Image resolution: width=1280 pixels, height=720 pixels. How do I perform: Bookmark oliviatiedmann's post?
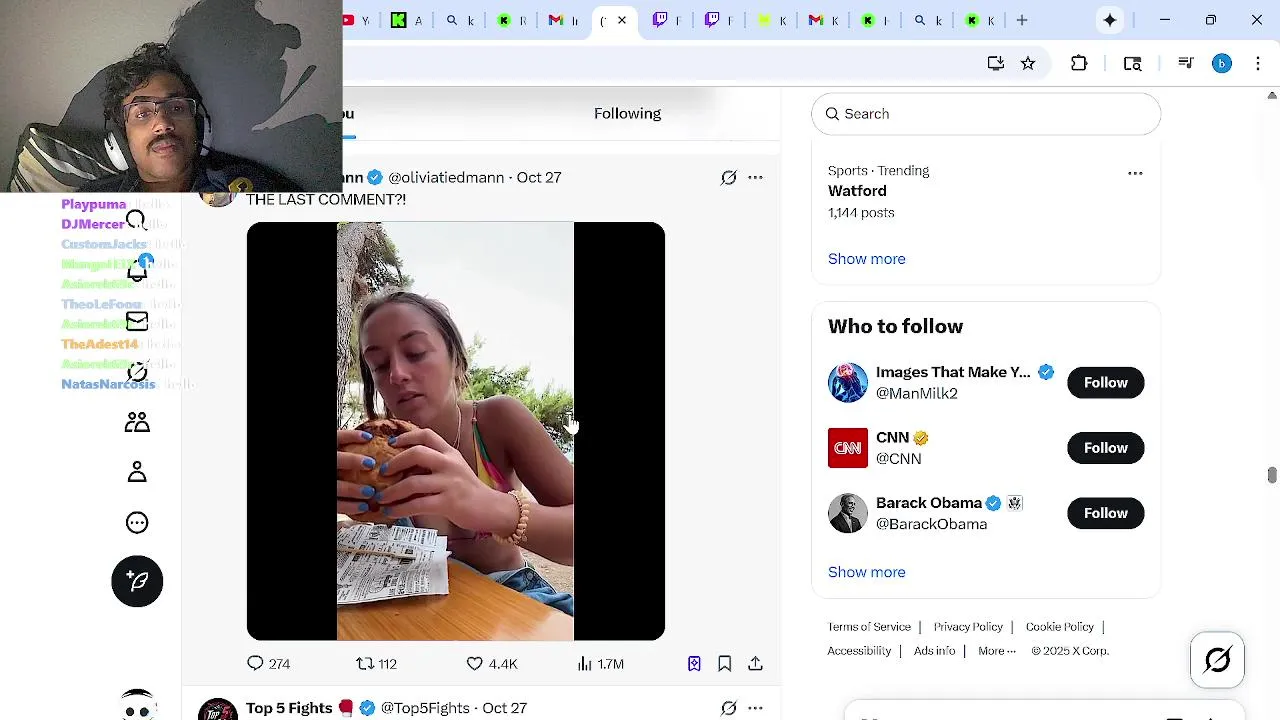(x=725, y=664)
